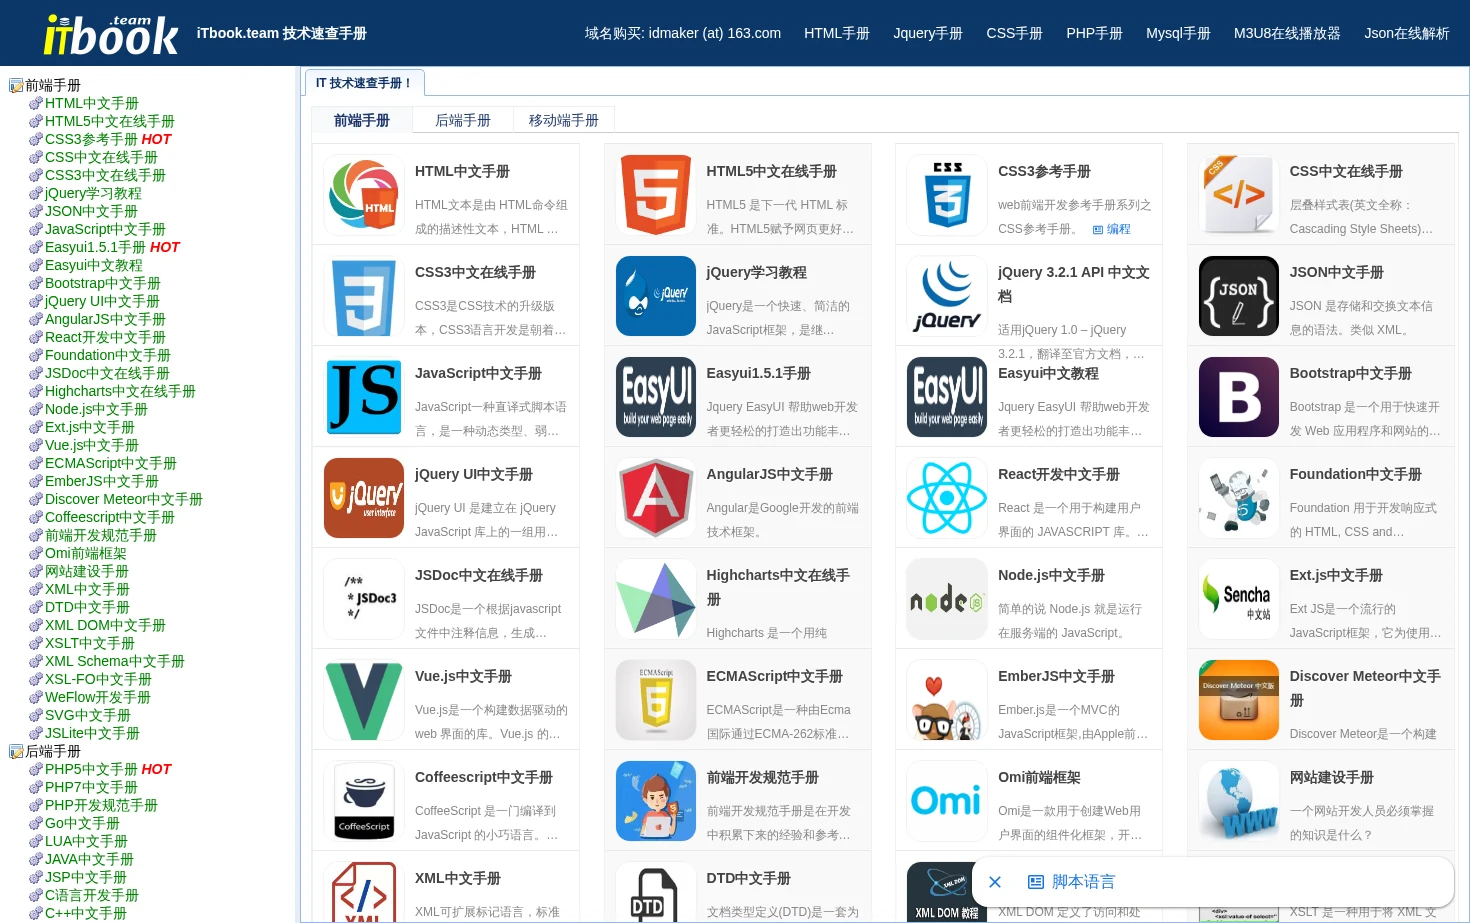Click 域名购买 contact text in header
Screen dimensions: 1470x923
pyautogui.click(x=683, y=34)
